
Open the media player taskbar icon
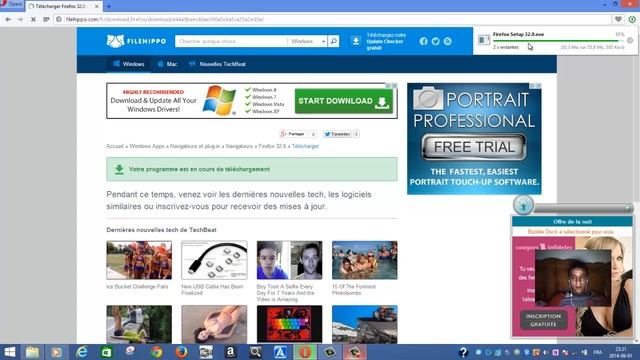57,352
